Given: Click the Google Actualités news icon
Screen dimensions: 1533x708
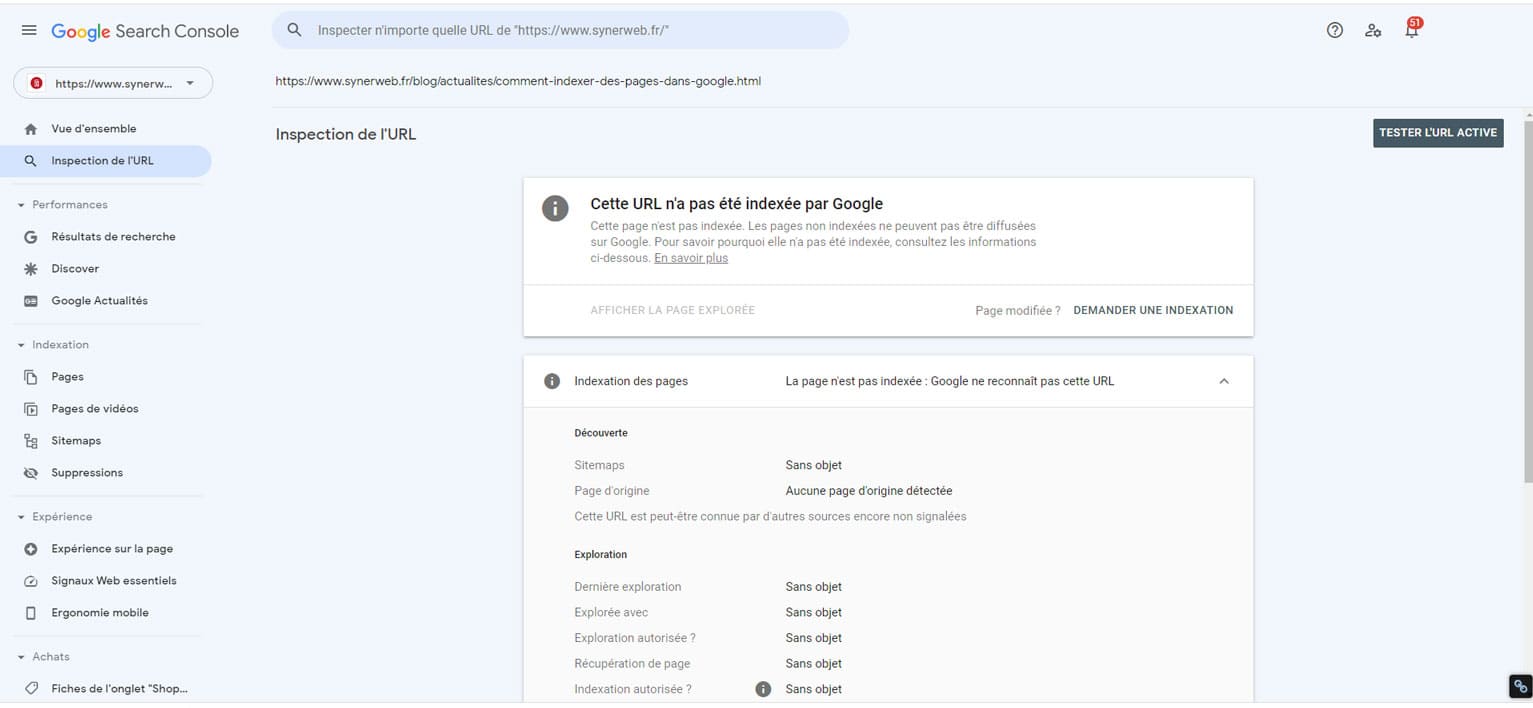Looking at the screenshot, I should pyautogui.click(x=31, y=301).
